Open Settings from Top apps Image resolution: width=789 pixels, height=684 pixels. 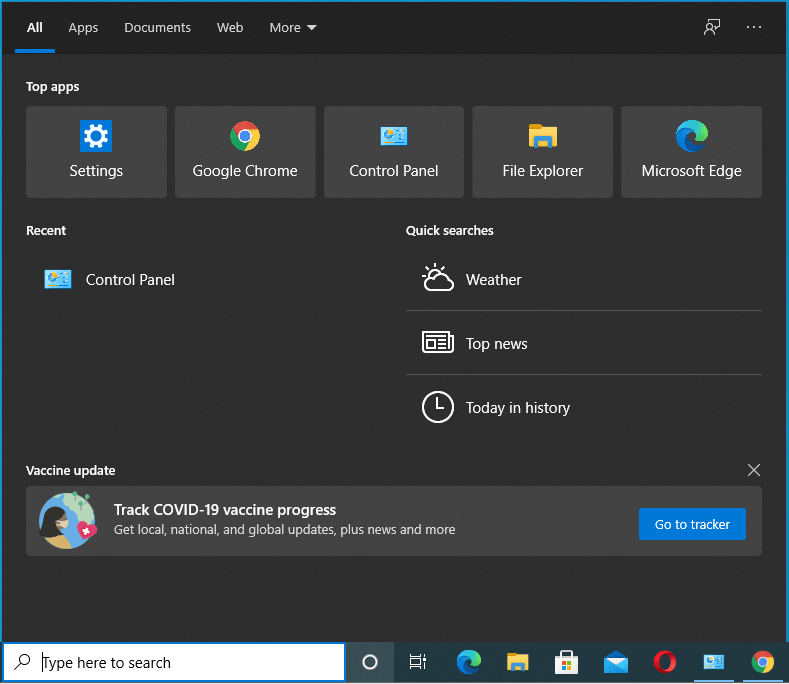click(96, 152)
